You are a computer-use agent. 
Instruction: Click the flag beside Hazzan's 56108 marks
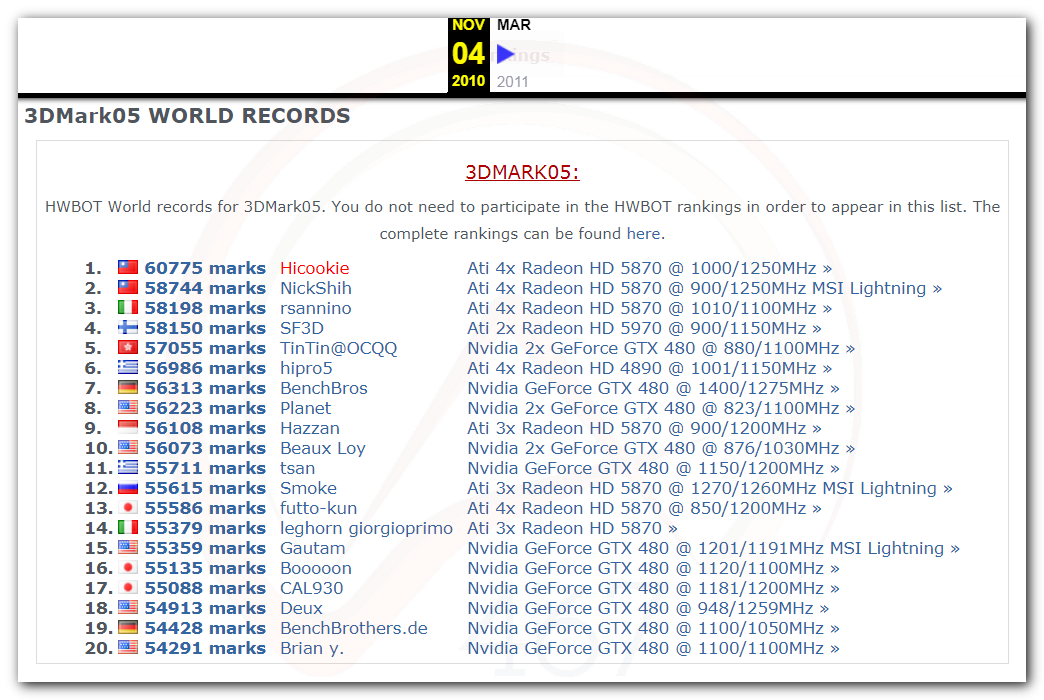tap(128, 428)
